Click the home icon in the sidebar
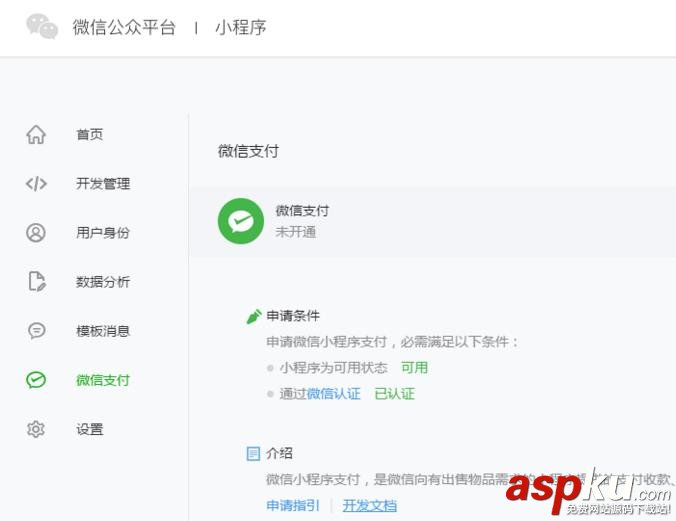 coord(36,135)
